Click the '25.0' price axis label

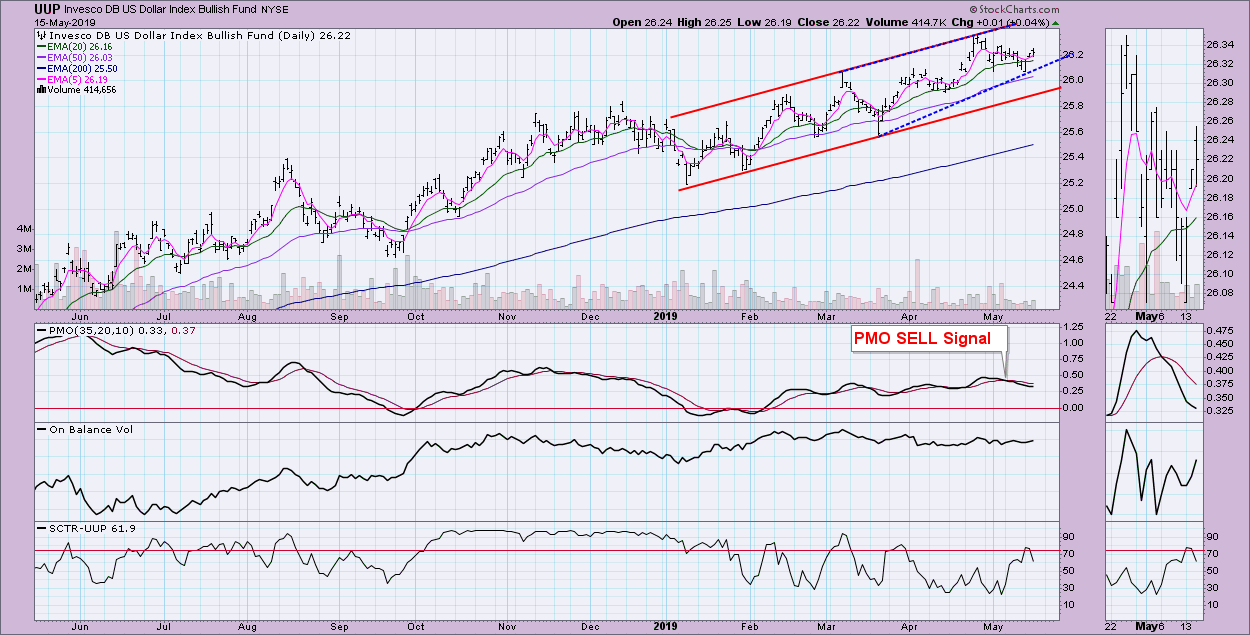pos(1071,208)
